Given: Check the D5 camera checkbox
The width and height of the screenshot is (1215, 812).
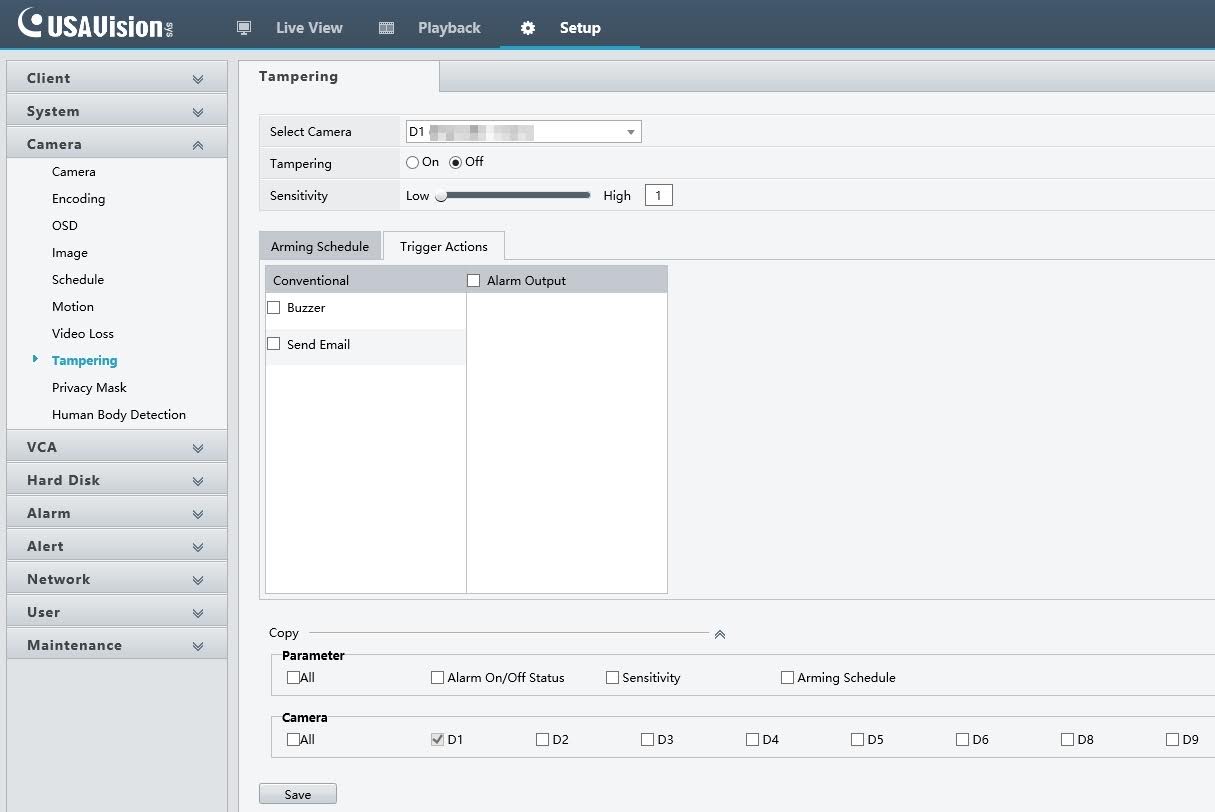Looking at the screenshot, I should click(x=857, y=740).
